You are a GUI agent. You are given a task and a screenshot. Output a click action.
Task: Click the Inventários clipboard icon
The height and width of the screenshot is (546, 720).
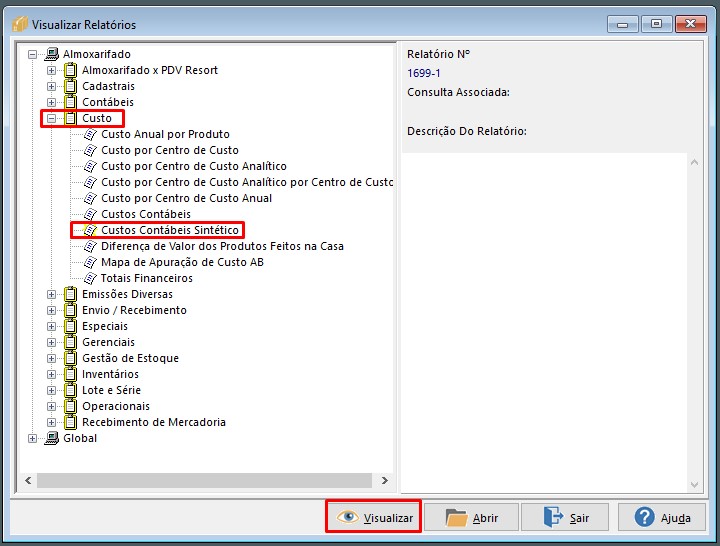70,374
